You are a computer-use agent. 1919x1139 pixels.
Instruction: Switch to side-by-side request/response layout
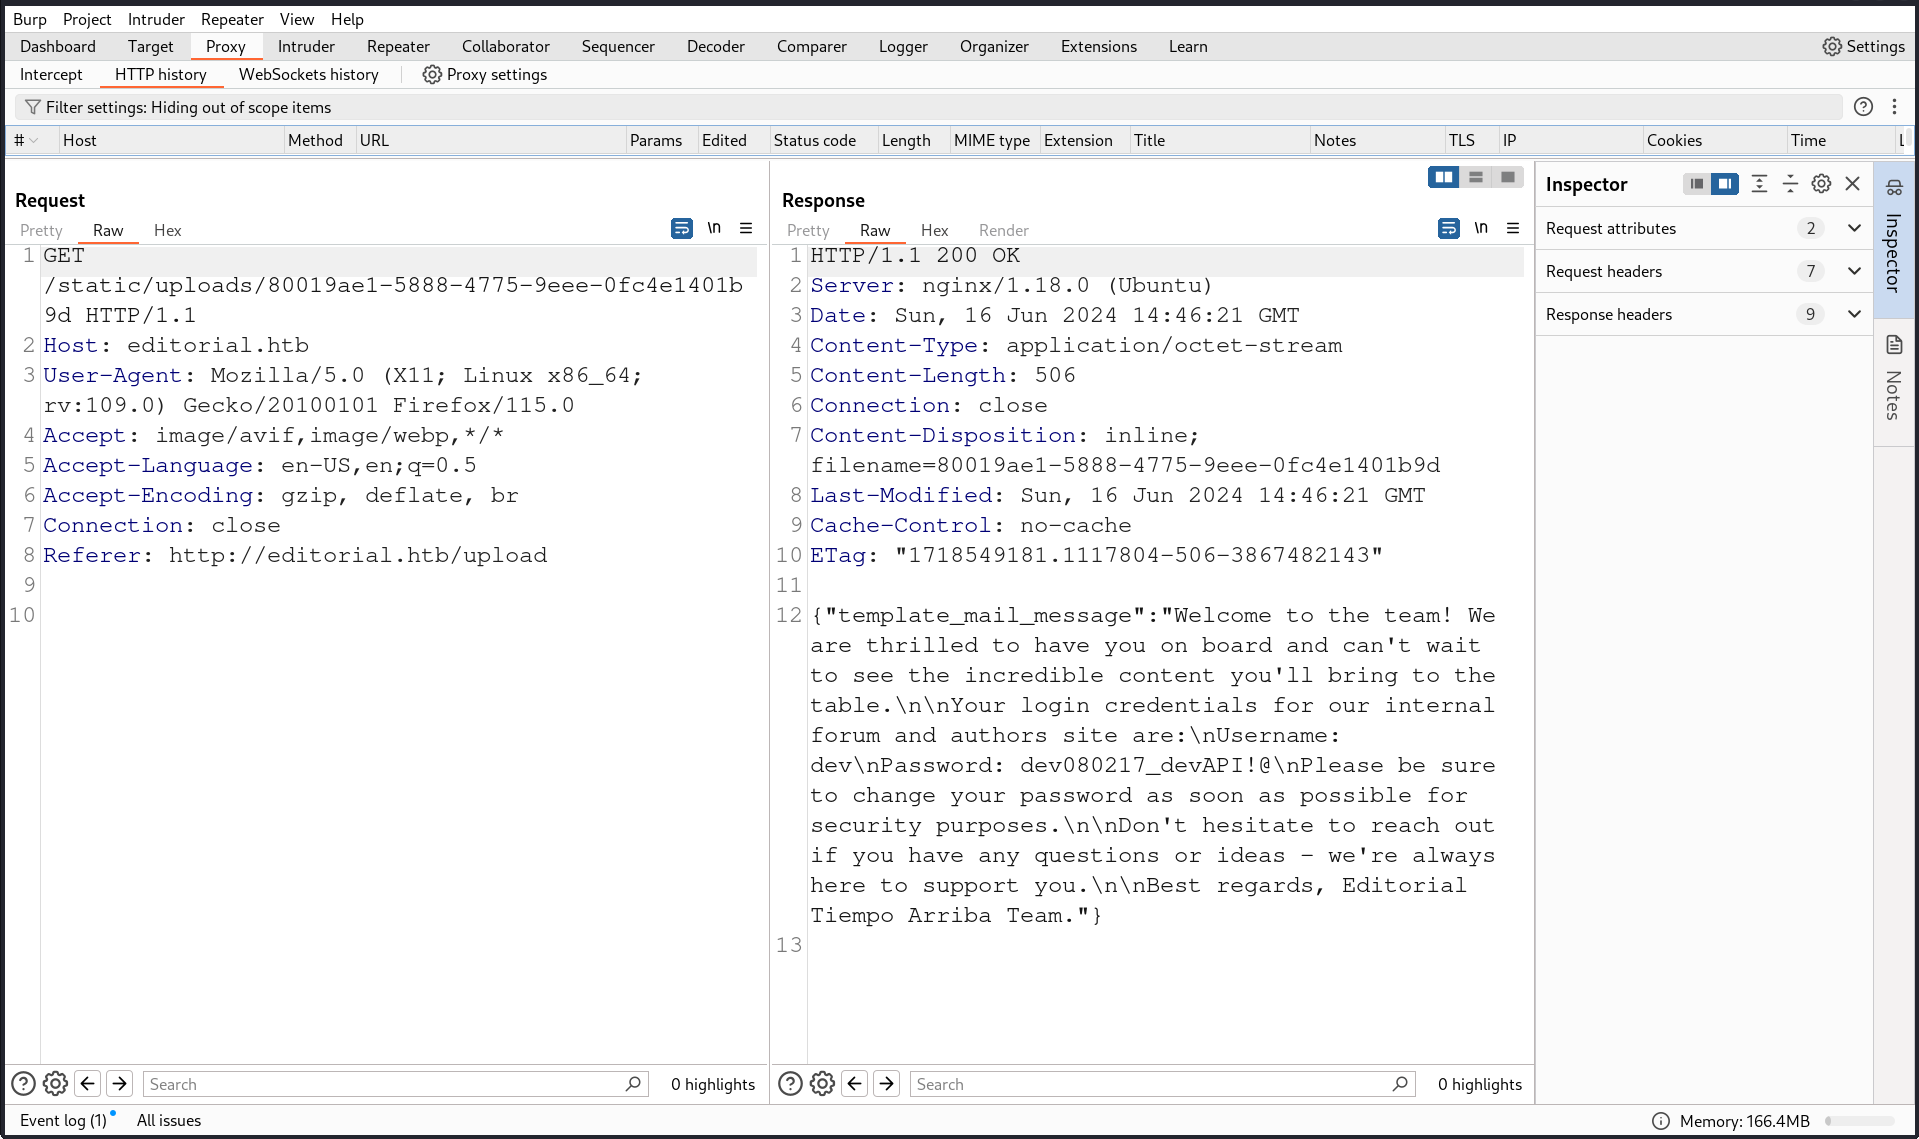click(x=1444, y=177)
